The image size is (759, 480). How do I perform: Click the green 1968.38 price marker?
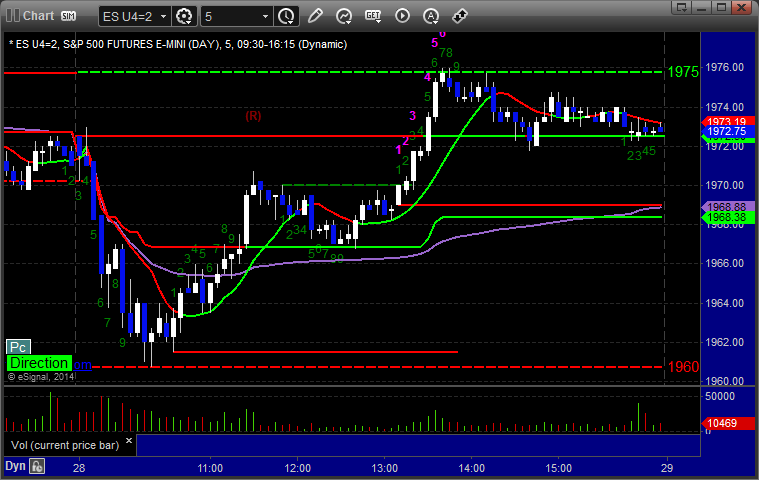coord(728,217)
